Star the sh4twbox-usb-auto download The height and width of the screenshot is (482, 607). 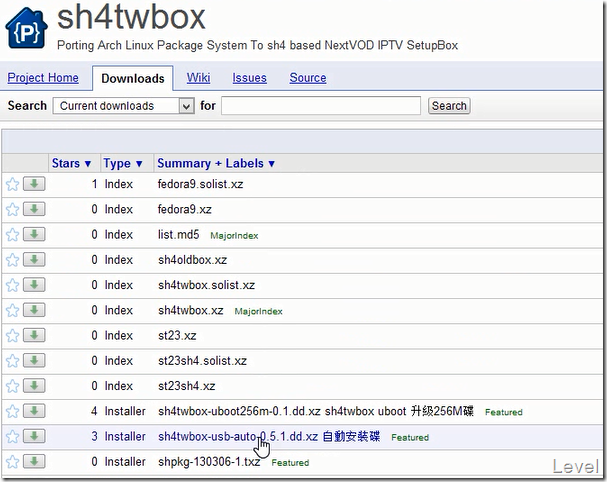point(12,437)
